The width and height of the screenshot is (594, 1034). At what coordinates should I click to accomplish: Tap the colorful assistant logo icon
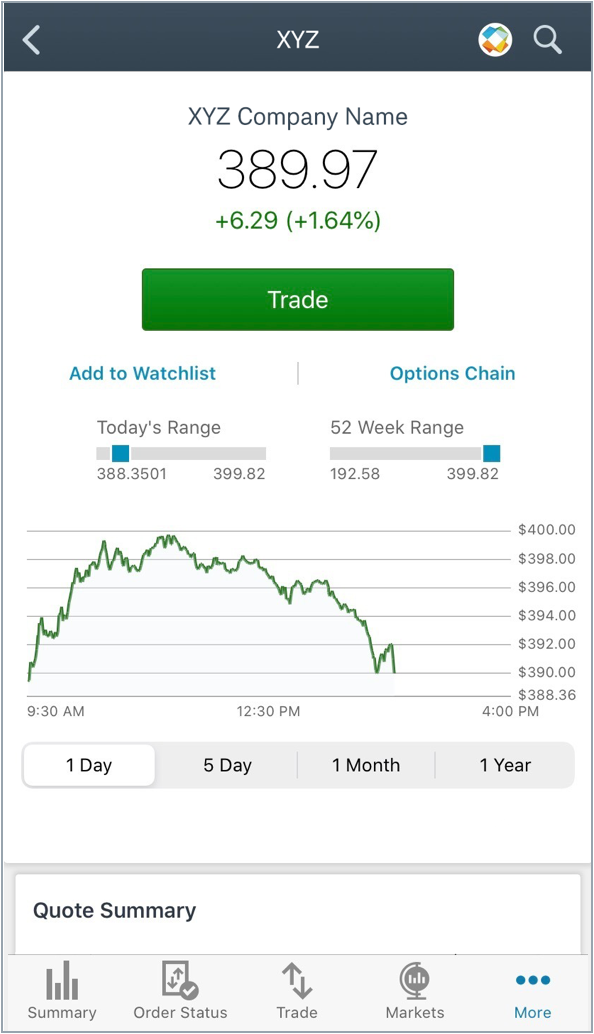tap(494, 40)
